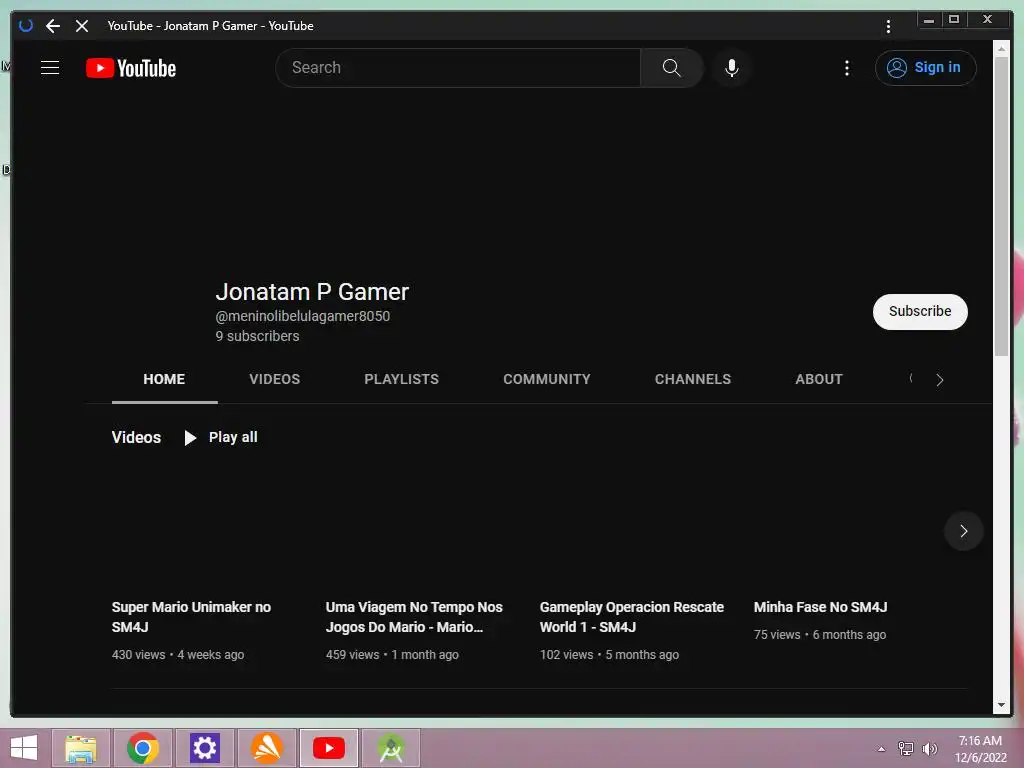Image resolution: width=1024 pixels, height=768 pixels.
Task: Click the page vertical scrollbar thumb
Action: point(1001,206)
